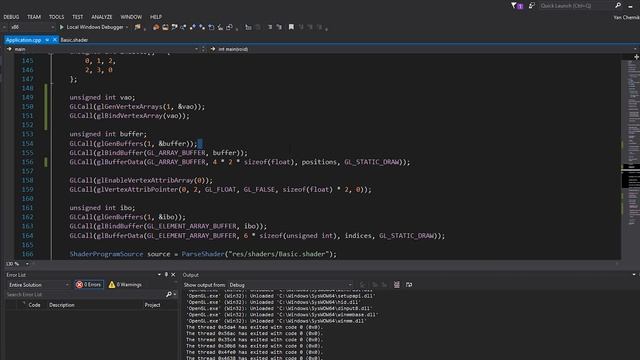Toggle the 0 Errors filter
This screenshot has width=640, height=360.
pyautogui.click(x=89, y=284)
